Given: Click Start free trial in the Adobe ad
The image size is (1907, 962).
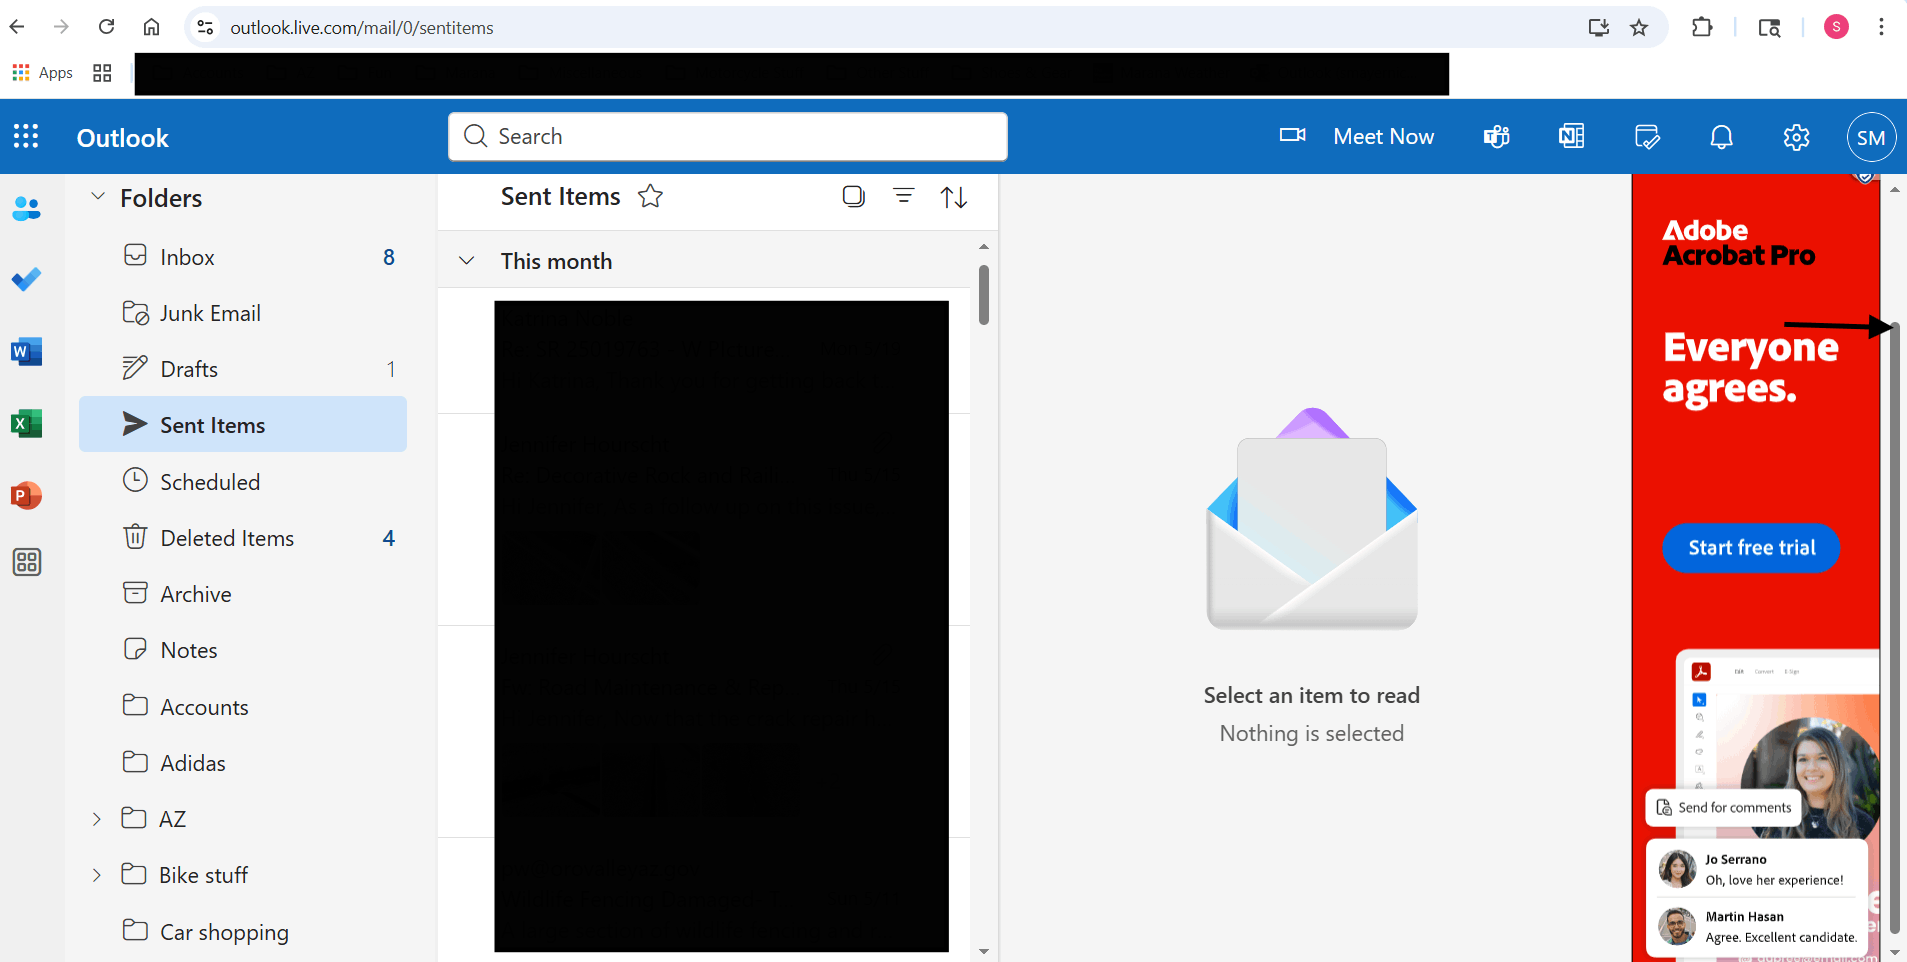Looking at the screenshot, I should pos(1750,547).
